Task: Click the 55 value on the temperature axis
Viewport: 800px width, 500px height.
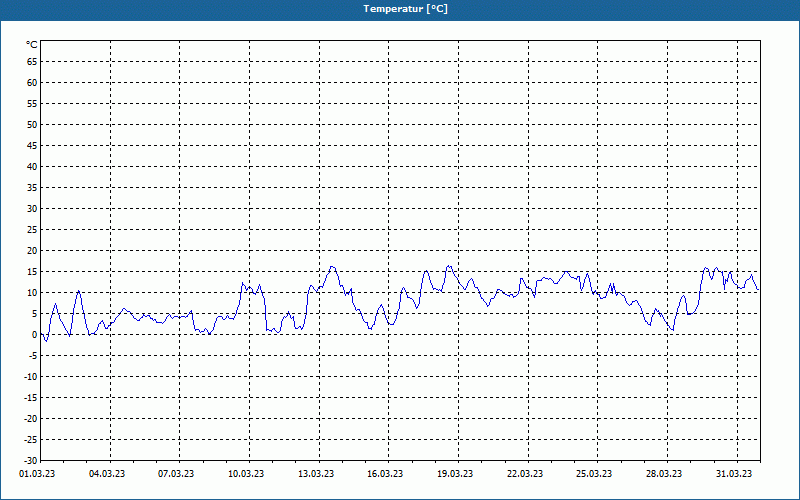Action: (x=32, y=104)
